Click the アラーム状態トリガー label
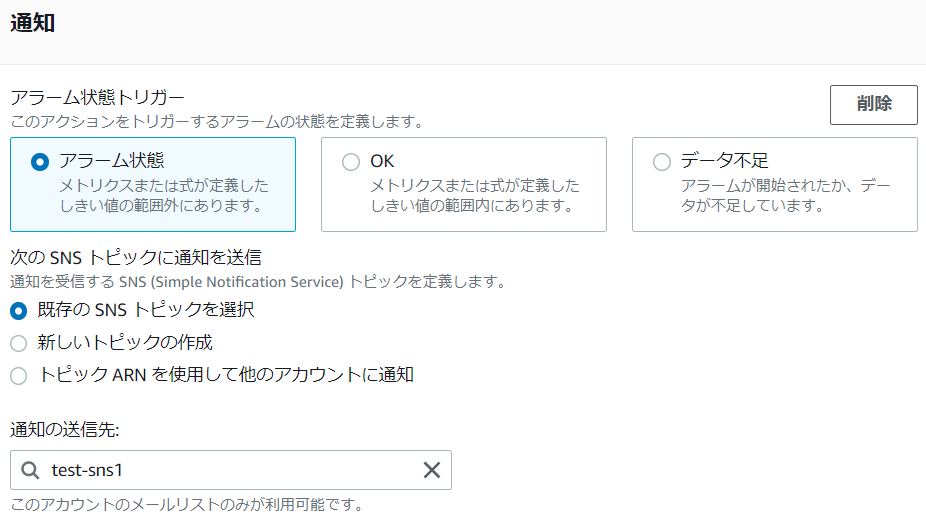The width and height of the screenshot is (926, 516). [x=97, y=98]
